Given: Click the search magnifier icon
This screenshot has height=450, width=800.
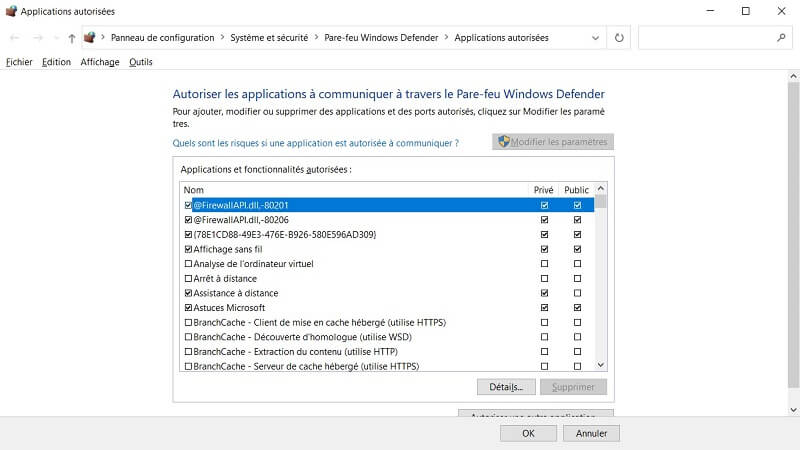Looking at the screenshot, I should 781,37.
